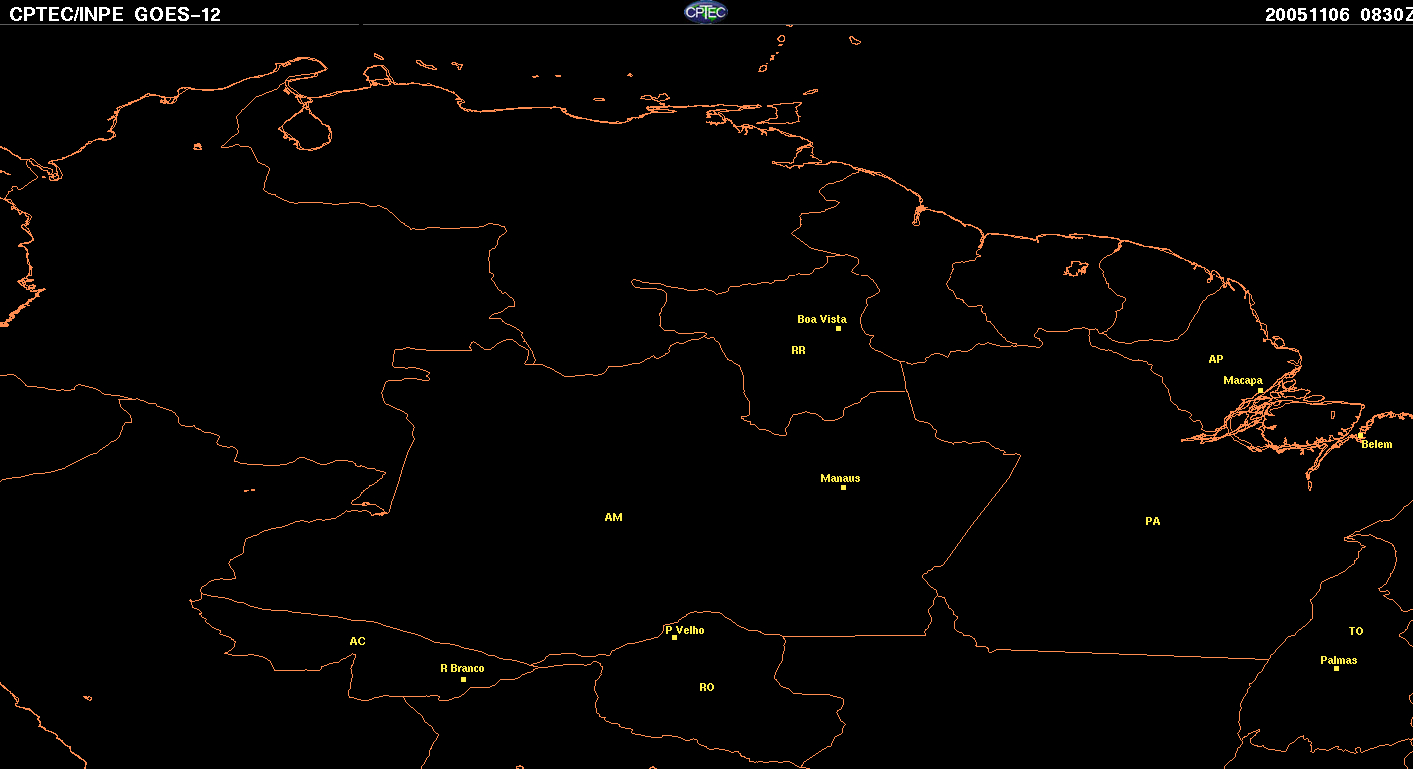Click the Palmas city label

pyautogui.click(x=1339, y=660)
